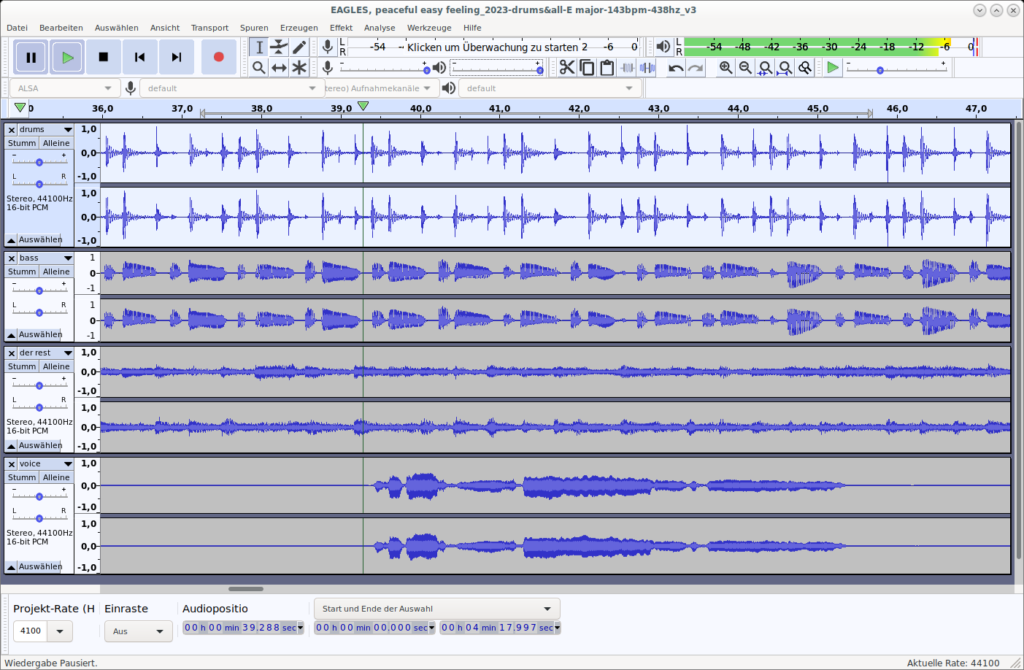The height and width of the screenshot is (670, 1024).
Task: Zoom out of the waveform
Action: click(745, 67)
